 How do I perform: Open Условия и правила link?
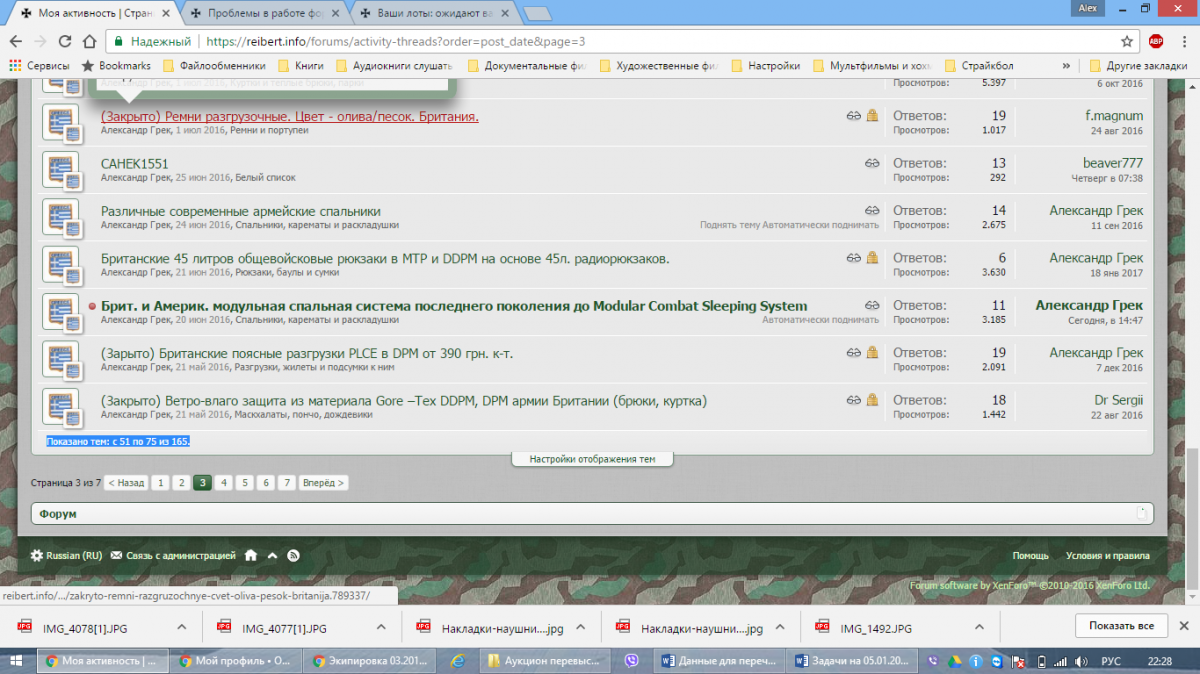coord(1109,555)
